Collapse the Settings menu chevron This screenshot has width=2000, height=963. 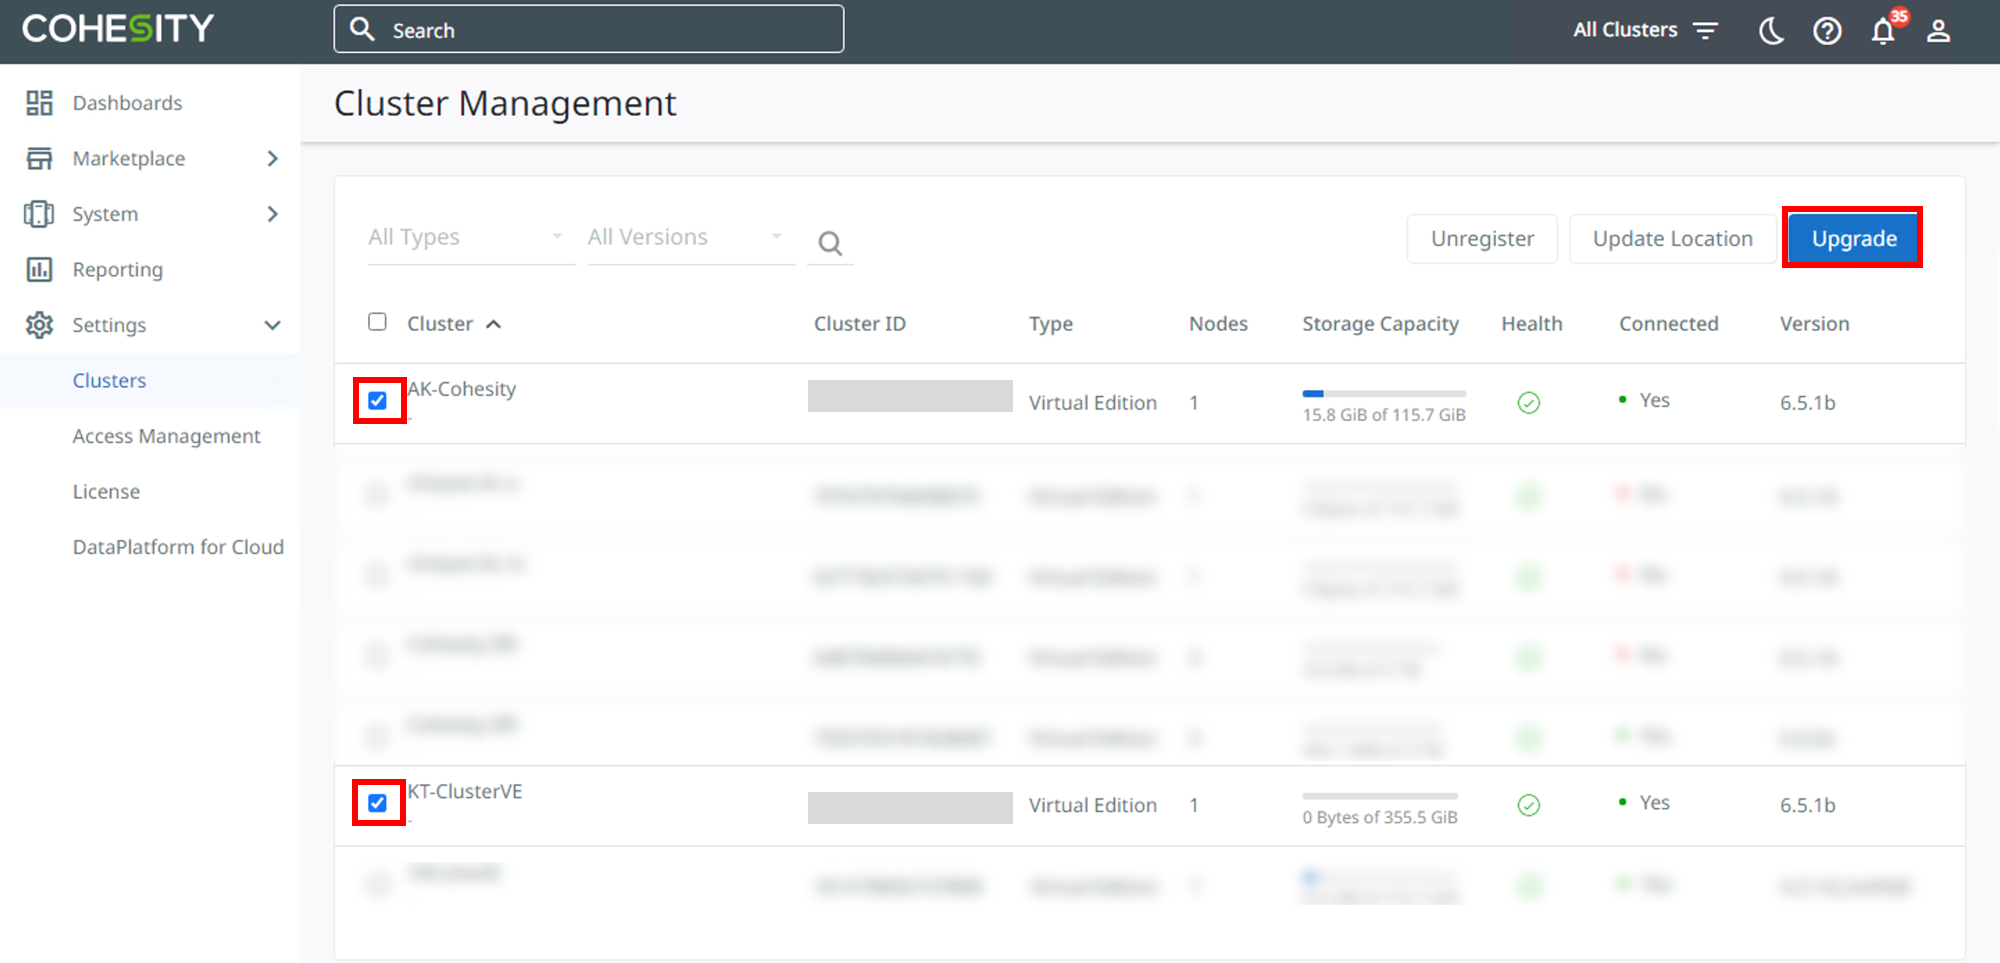(272, 325)
